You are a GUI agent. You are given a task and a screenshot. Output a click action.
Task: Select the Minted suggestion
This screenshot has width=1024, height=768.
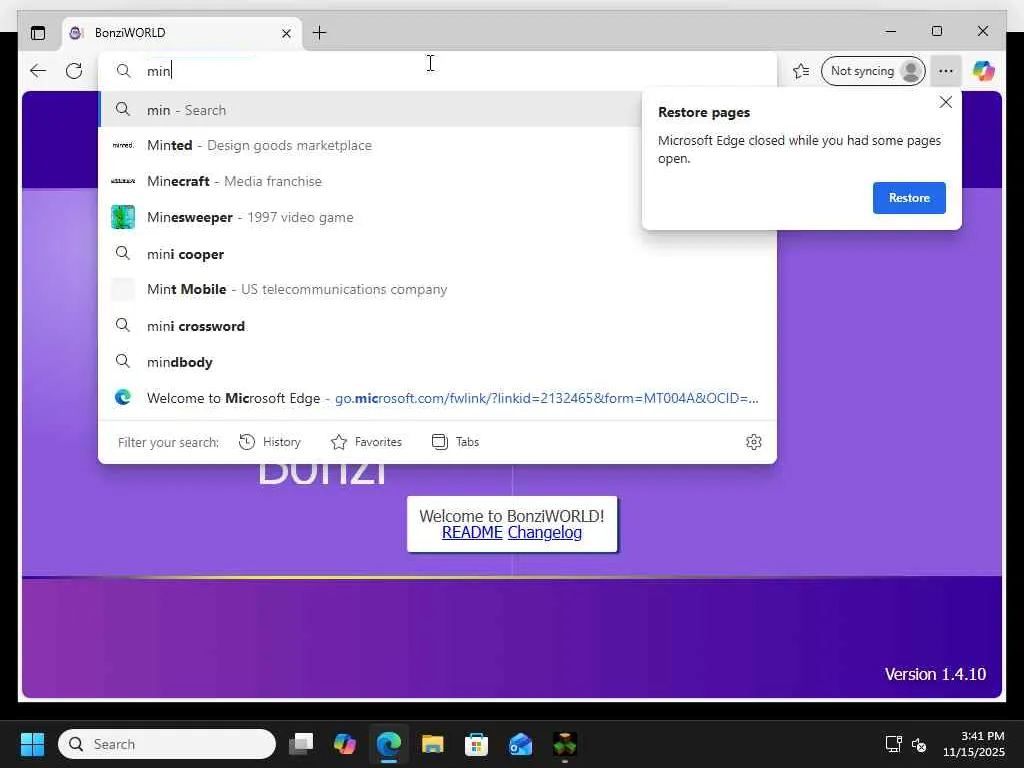coord(370,145)
